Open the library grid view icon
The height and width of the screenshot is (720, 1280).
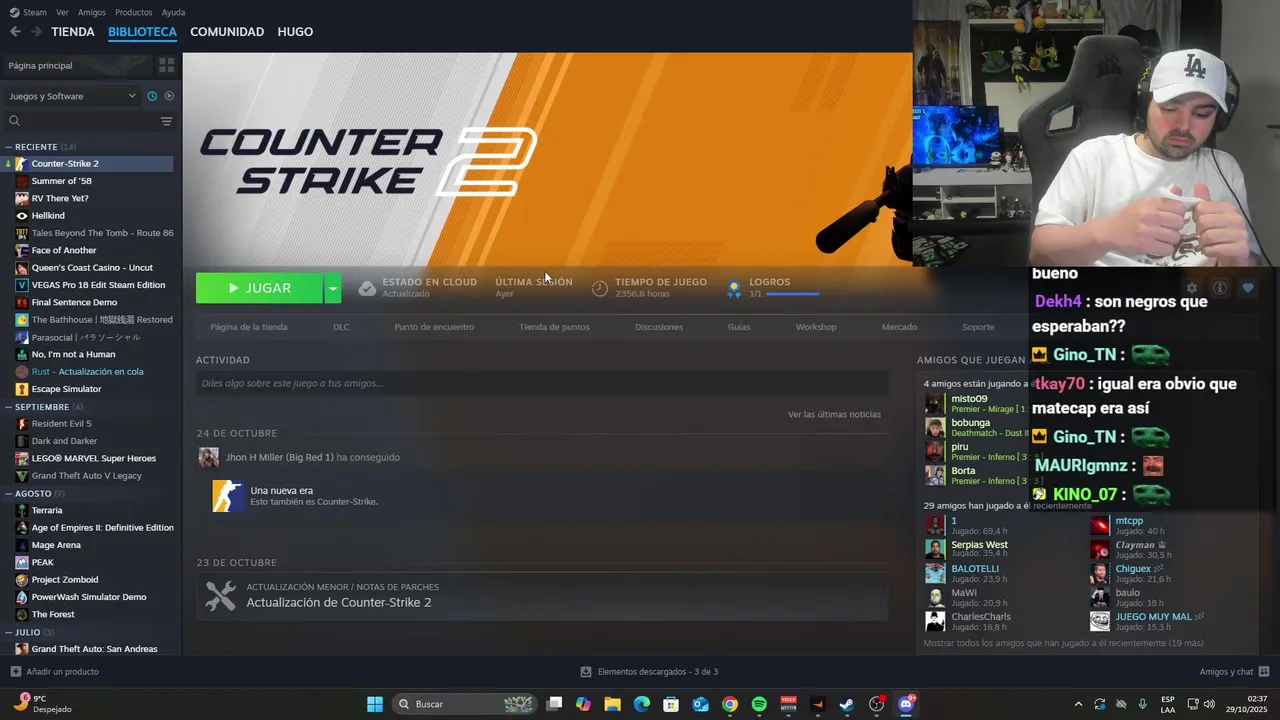point(166,65)
